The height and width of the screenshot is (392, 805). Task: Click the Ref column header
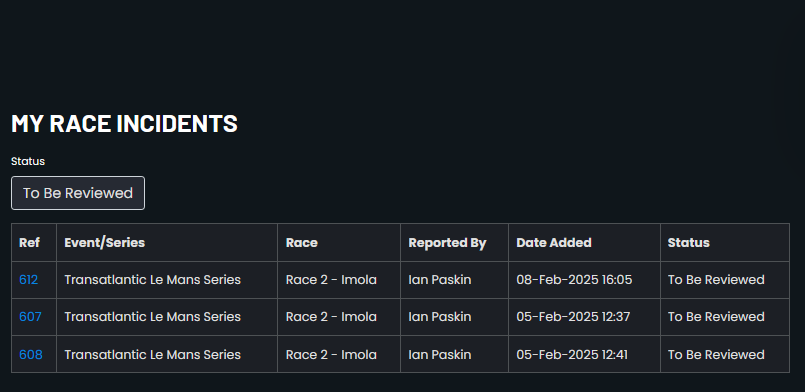point(29,242)
